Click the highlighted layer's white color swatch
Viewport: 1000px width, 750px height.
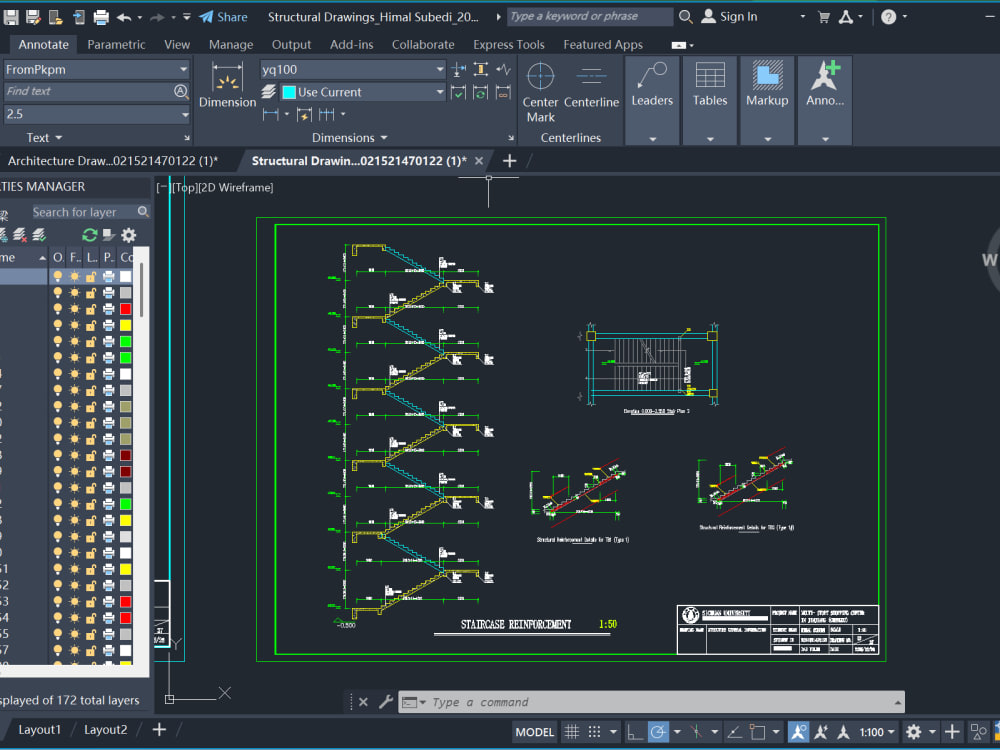(126, 276)
